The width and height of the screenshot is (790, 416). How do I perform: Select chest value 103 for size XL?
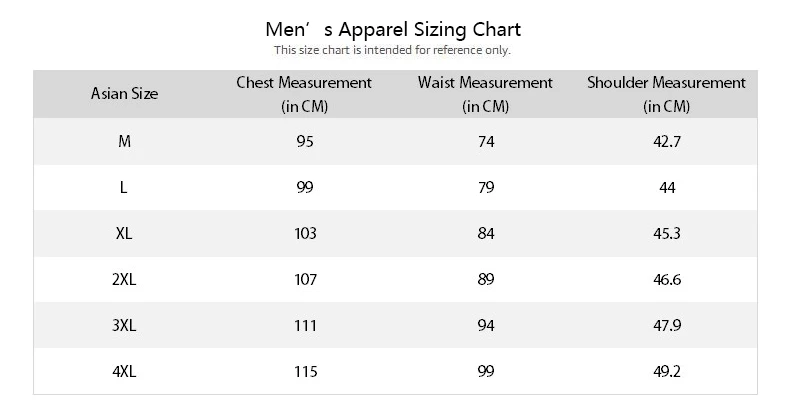tap(305, 233)
